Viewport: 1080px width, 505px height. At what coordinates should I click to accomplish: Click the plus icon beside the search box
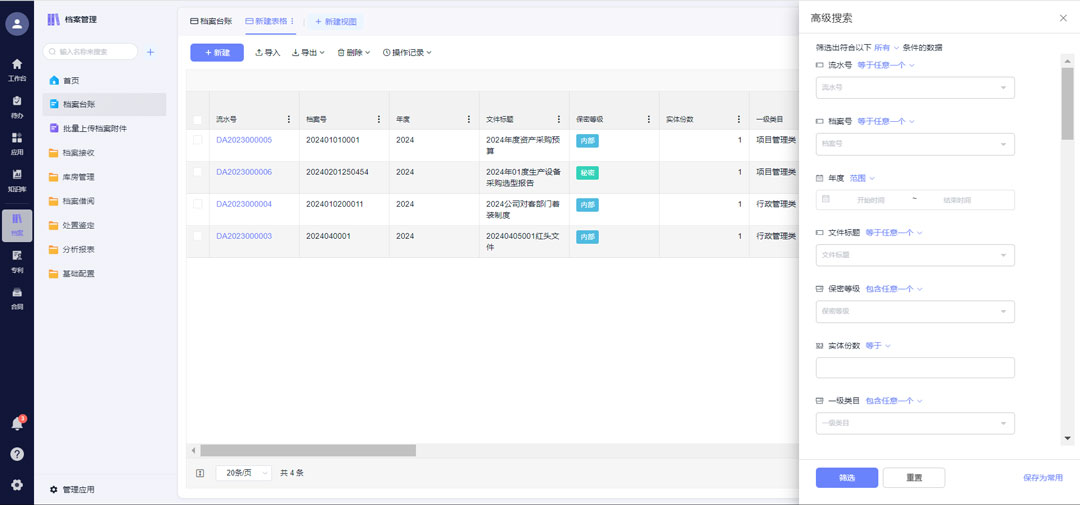150,52
